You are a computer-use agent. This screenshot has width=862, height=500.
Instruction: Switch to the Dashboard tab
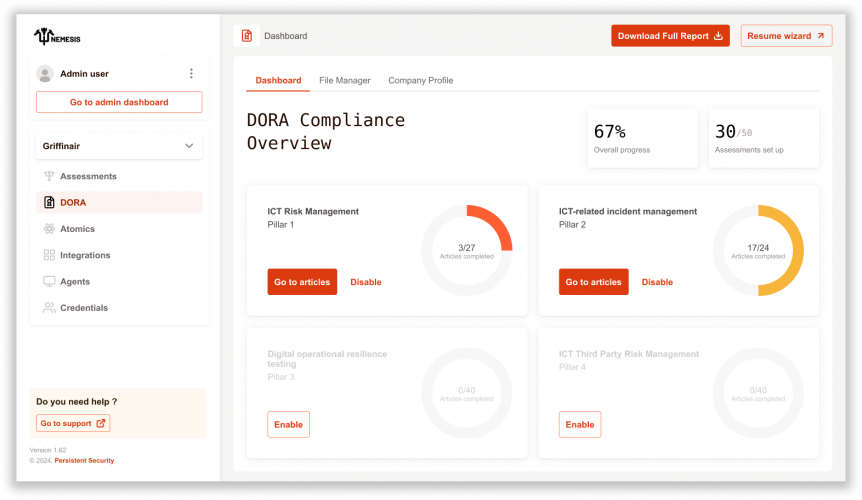point(278,80)
